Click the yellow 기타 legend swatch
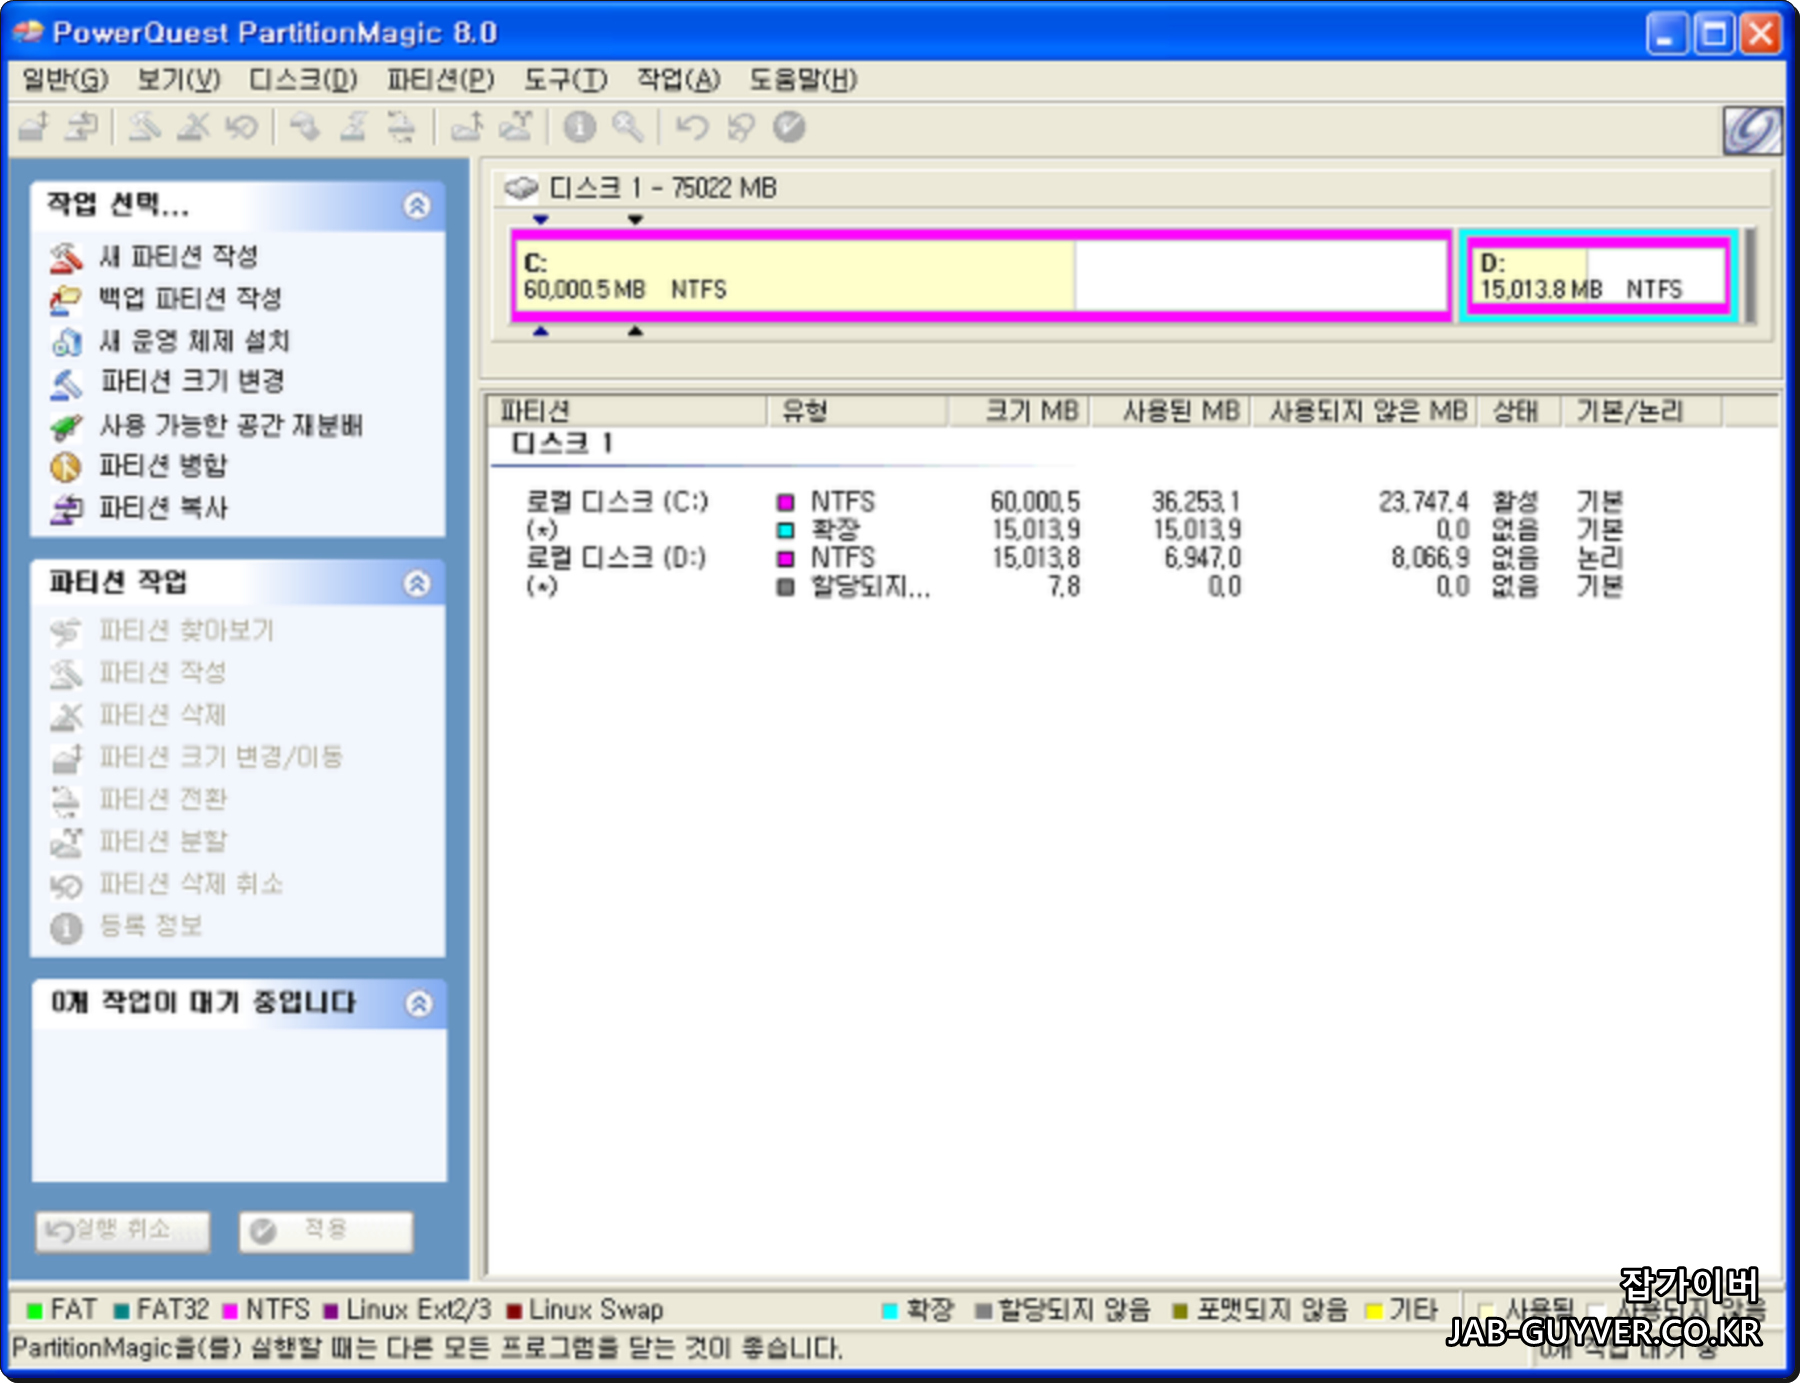 pos(1374,1311)
